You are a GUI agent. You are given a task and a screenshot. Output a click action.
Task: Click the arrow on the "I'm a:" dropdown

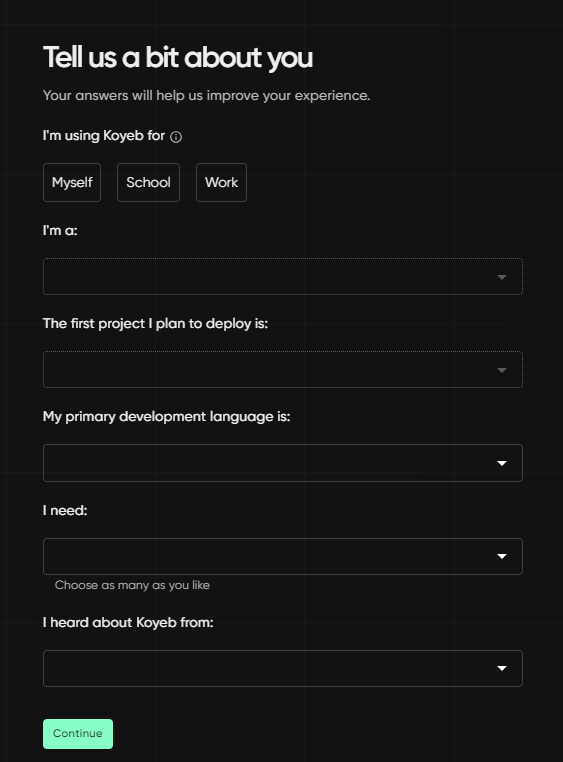502,277
